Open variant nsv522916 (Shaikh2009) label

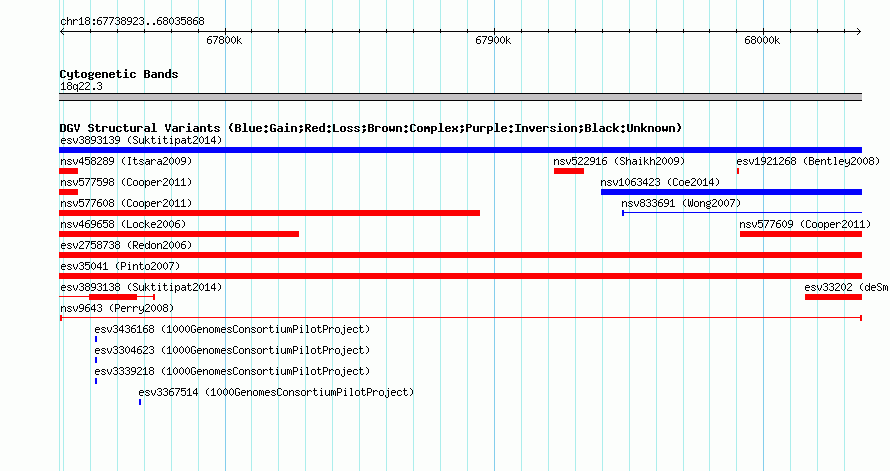[619, 161]
